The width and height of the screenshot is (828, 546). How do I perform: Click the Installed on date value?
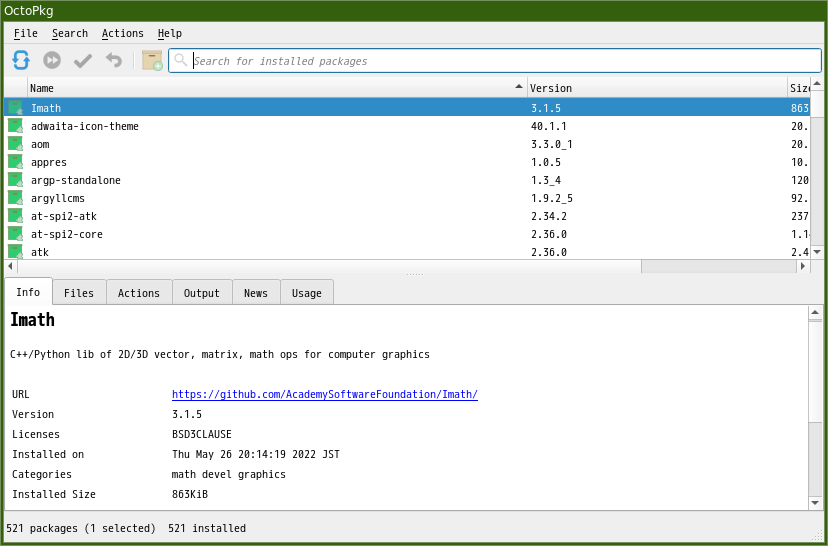tap(256, 455)
